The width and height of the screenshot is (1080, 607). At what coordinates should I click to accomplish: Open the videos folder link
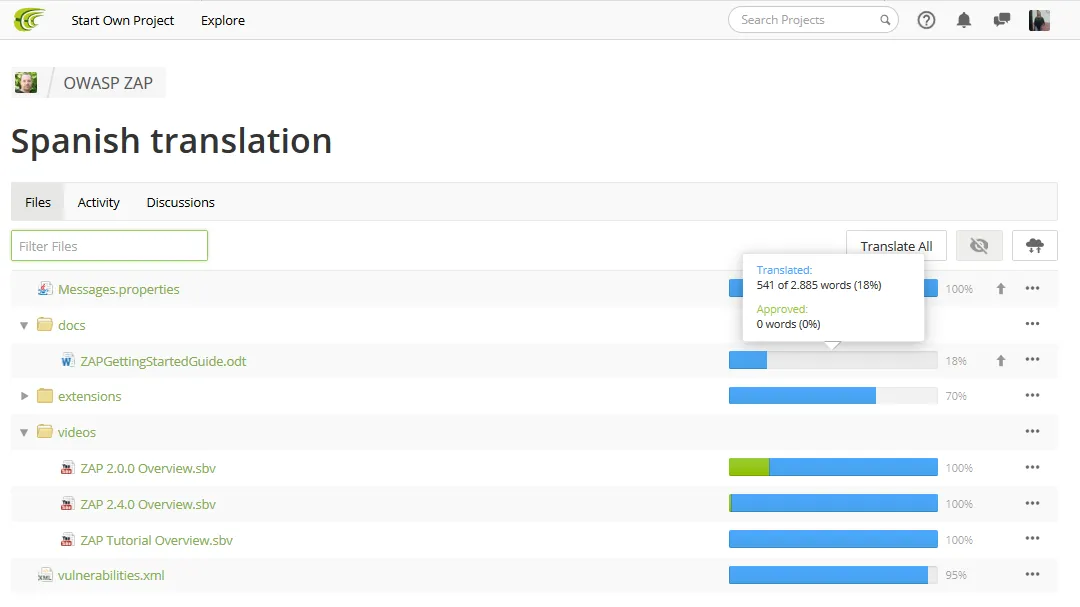[76, 431]
